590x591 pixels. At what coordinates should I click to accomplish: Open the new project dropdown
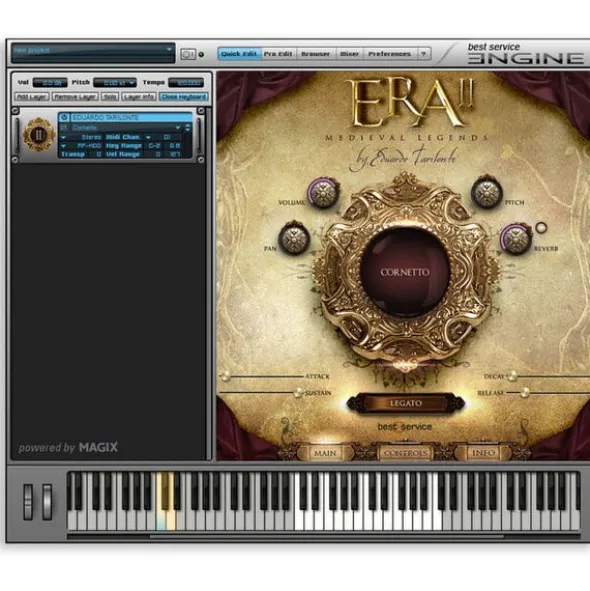coord(93,53)
